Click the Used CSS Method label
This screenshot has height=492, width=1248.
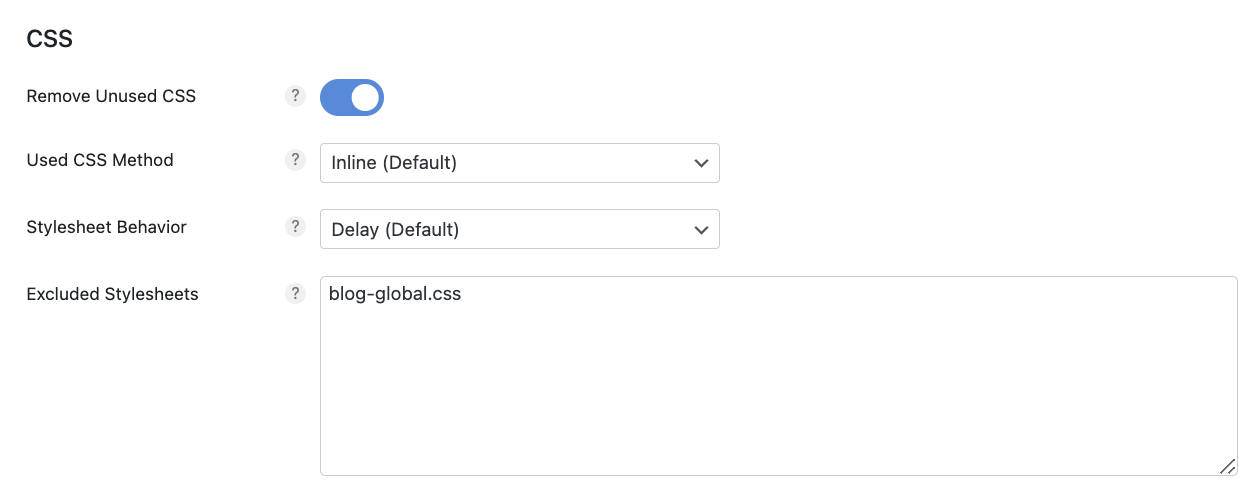point(100,160)
